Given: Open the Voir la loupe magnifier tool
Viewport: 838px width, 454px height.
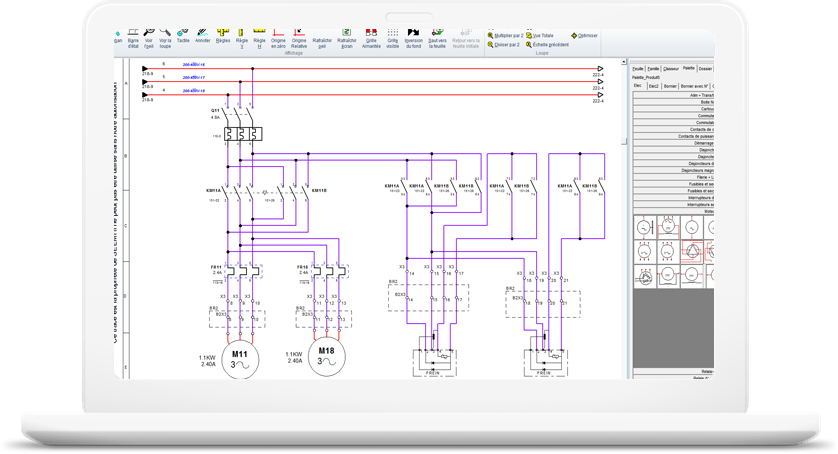Looking at the screenshot, I should (165, 39).
